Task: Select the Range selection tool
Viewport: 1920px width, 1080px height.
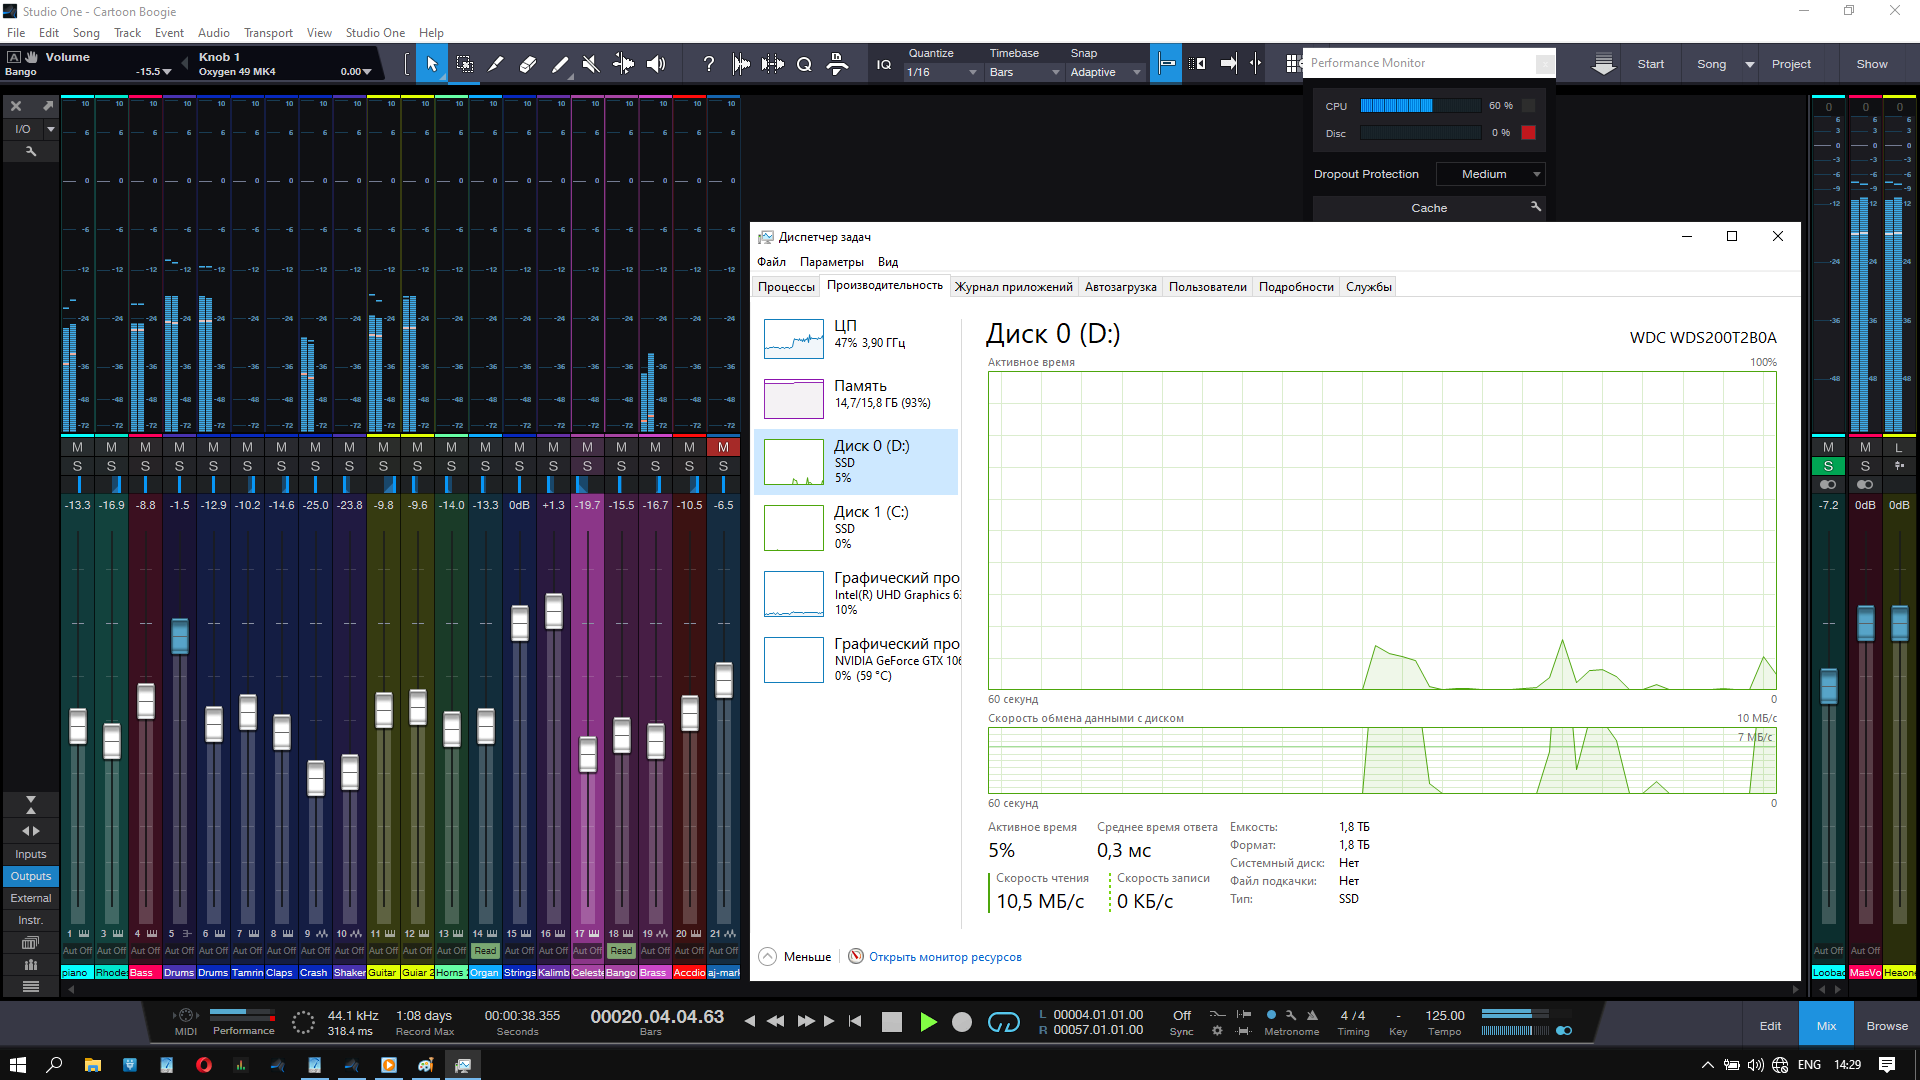Action: (x=464, y=64)
